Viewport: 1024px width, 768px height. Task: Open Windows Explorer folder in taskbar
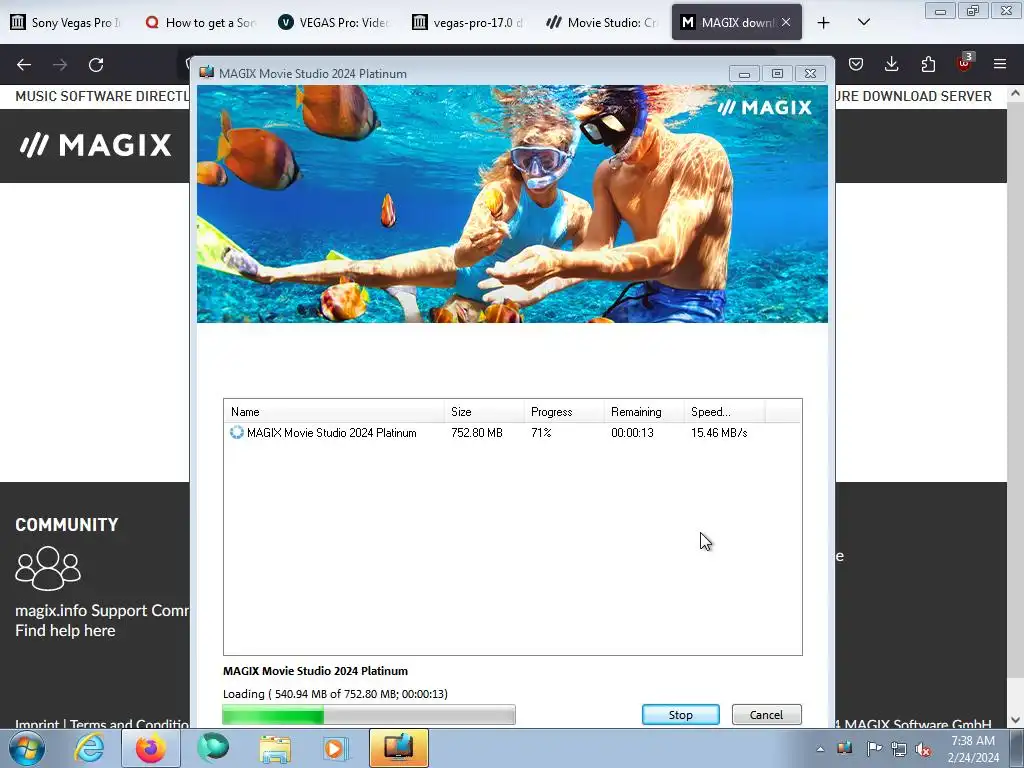275,748
